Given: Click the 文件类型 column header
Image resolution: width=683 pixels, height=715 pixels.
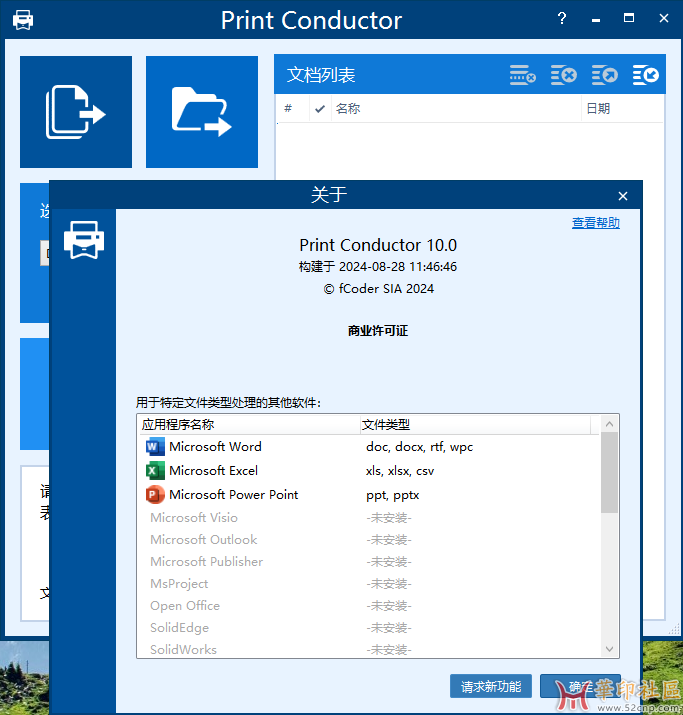Looking at the screenshot, I should pos(475,425).
